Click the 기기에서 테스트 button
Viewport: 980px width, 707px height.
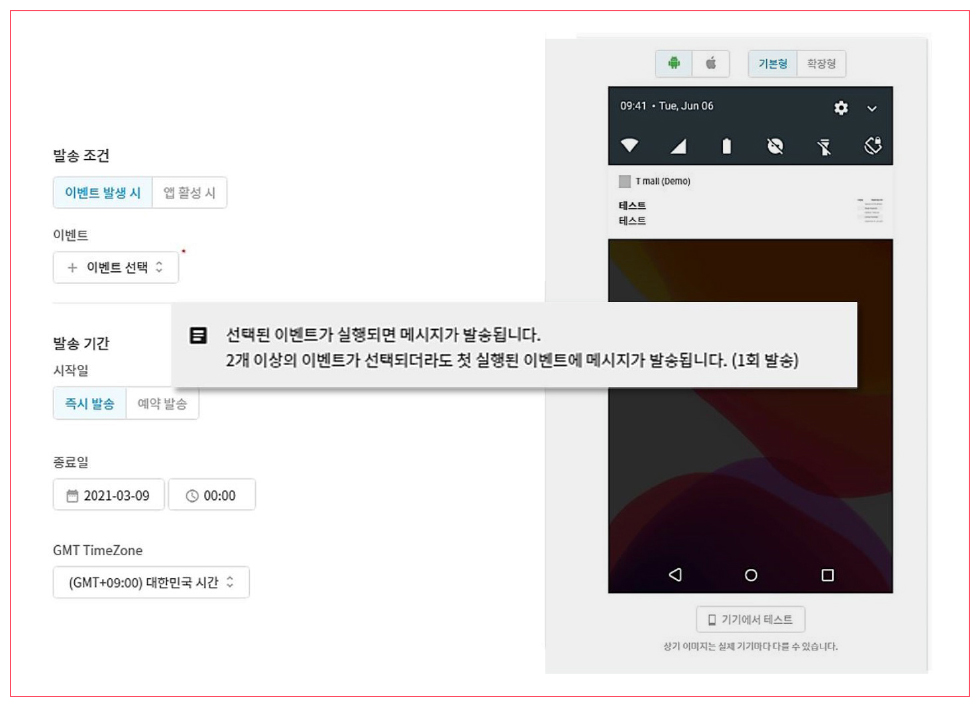coord(751,619)
